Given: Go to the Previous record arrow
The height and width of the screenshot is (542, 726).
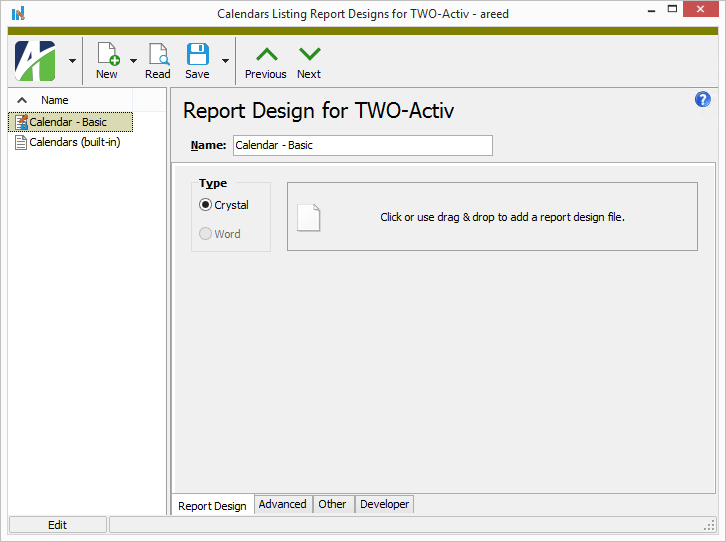Looking at the screenshot, I should click(265, 60).
